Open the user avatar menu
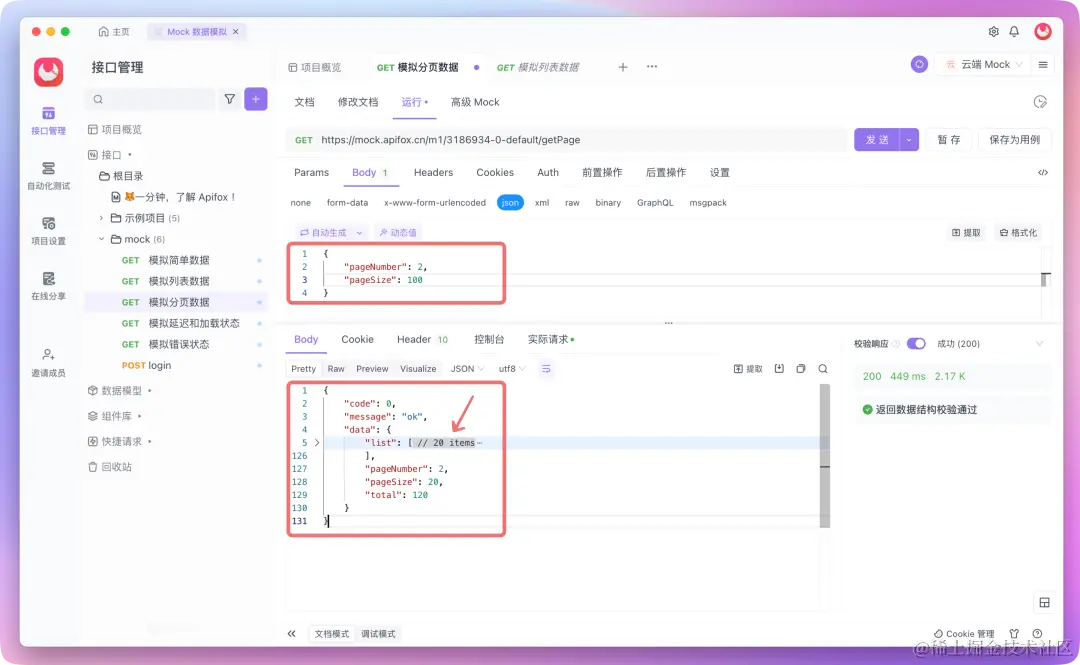The image size is (1080, 665). 1043,31
